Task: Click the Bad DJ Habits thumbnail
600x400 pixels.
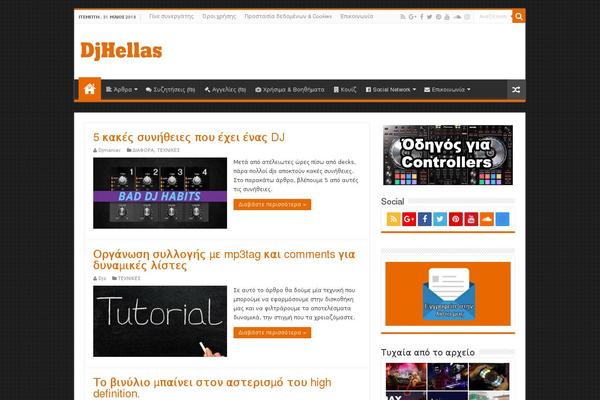Action: pyautogui.click(x=160, y=193)
